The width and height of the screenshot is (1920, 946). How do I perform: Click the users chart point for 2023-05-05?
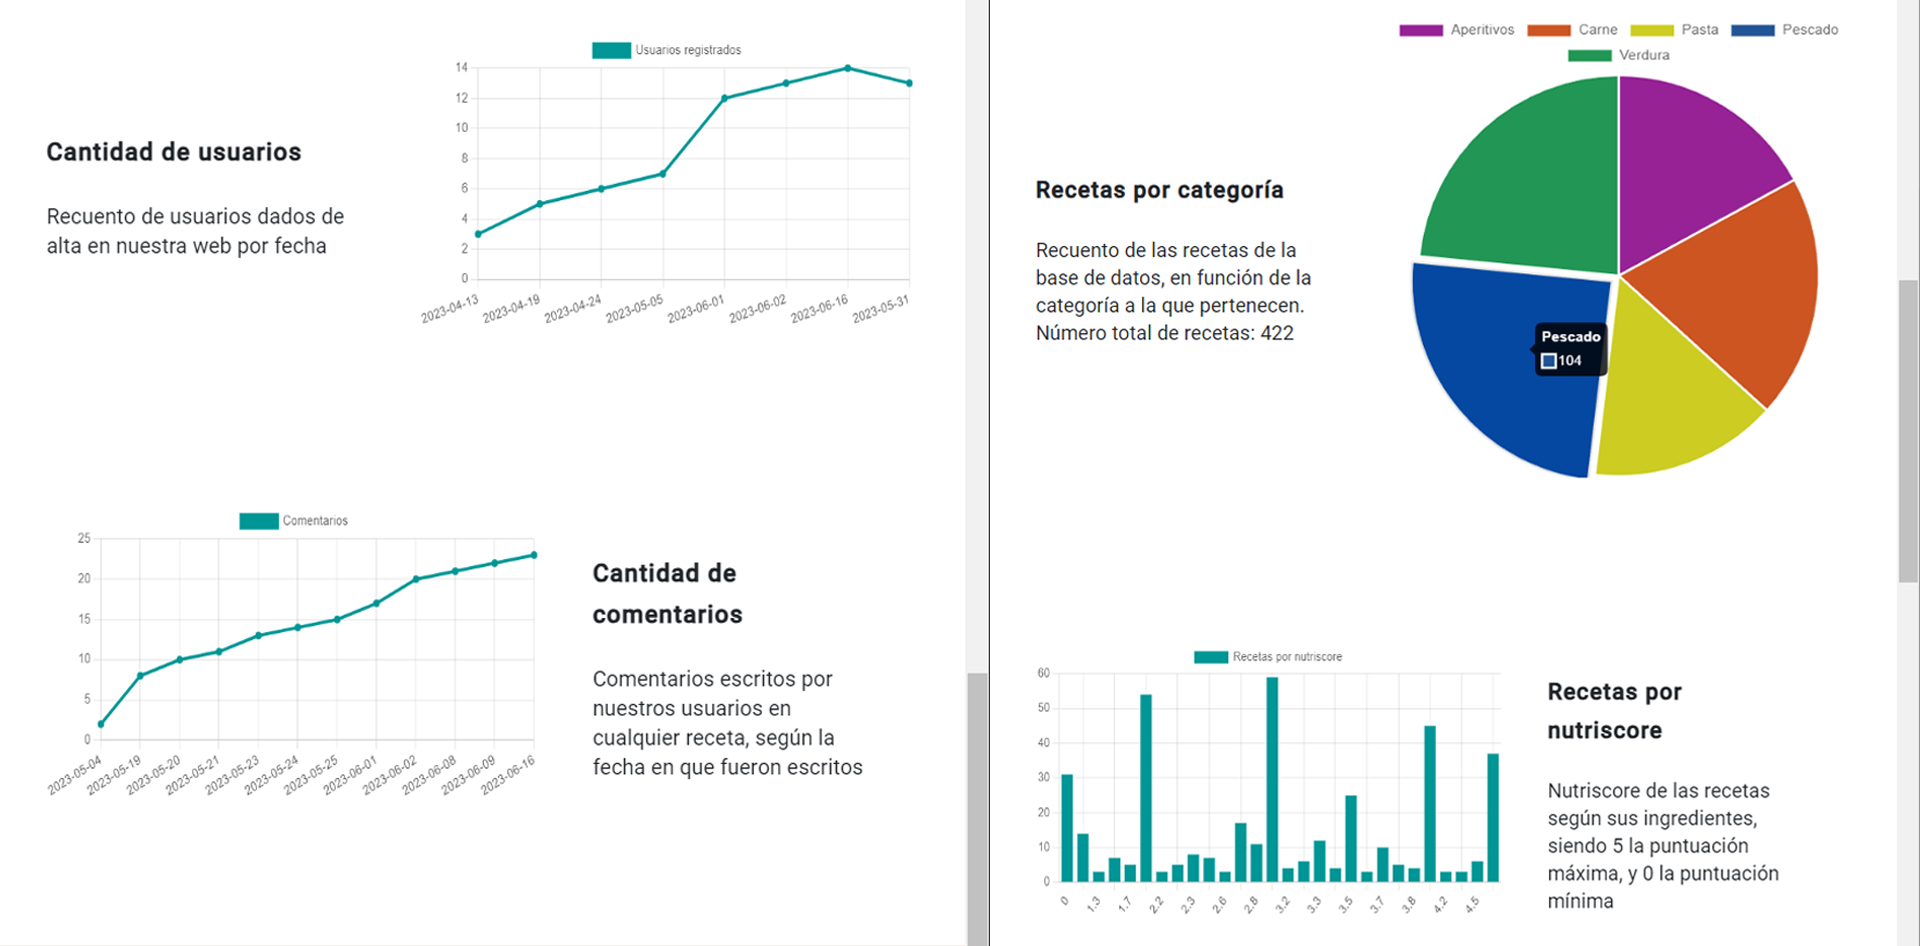pyautogui.click(x=663, y=174)
